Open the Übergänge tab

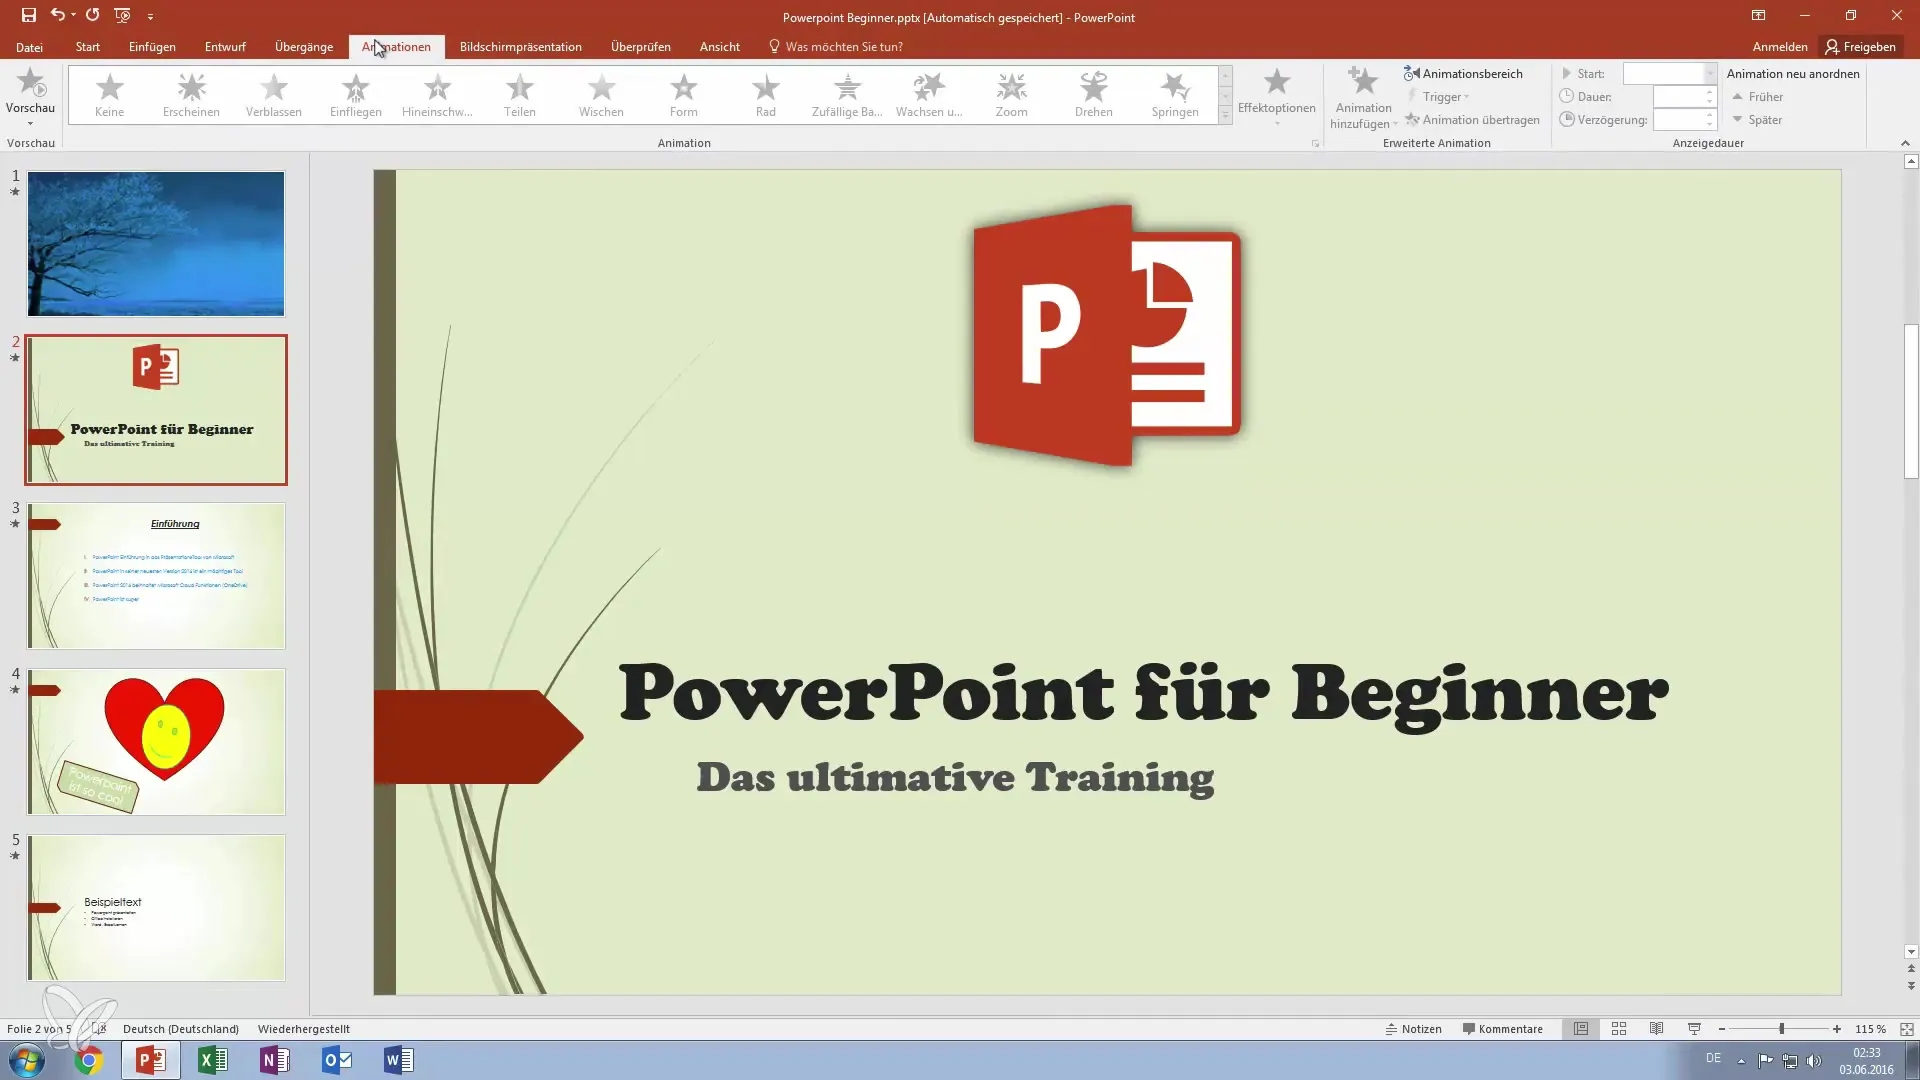click(304, 47)
